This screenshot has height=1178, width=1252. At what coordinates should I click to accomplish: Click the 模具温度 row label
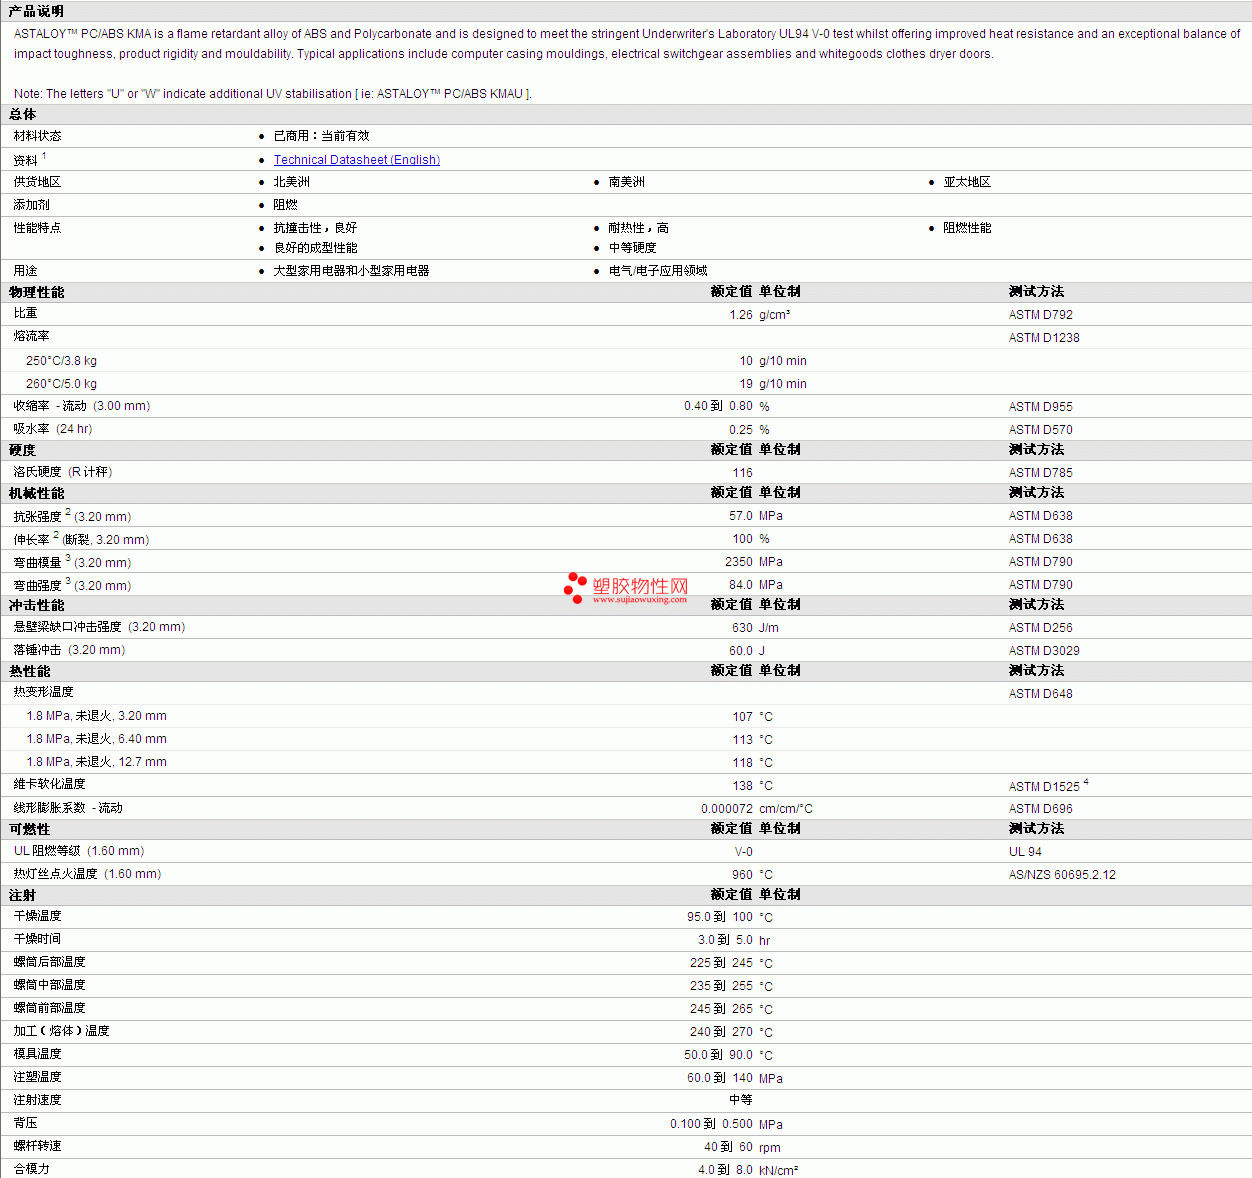(38, 1055)
